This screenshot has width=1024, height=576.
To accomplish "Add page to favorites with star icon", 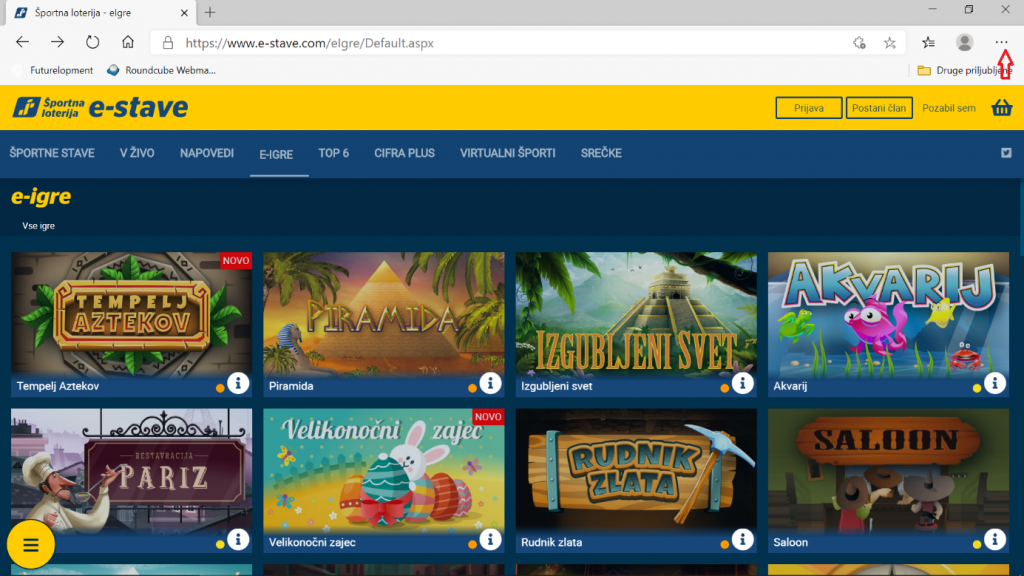I will coord(889,43).
